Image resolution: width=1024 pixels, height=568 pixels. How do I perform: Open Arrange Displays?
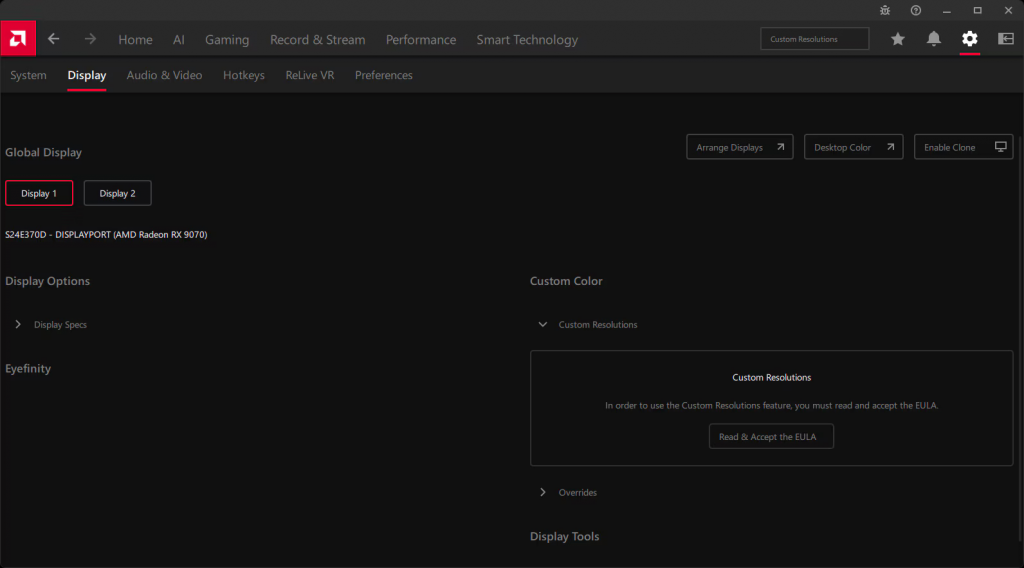click(740, 147)
